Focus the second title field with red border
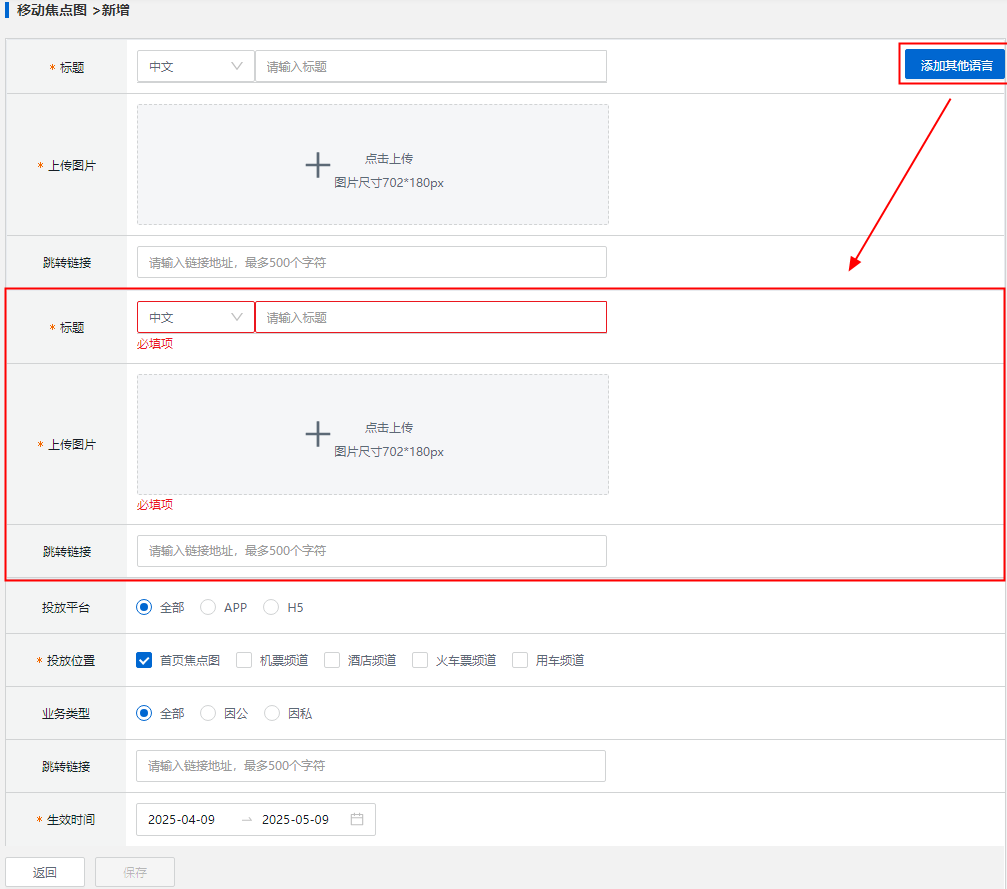This screenshot has width=1007, height=889. tap(430, 317)
